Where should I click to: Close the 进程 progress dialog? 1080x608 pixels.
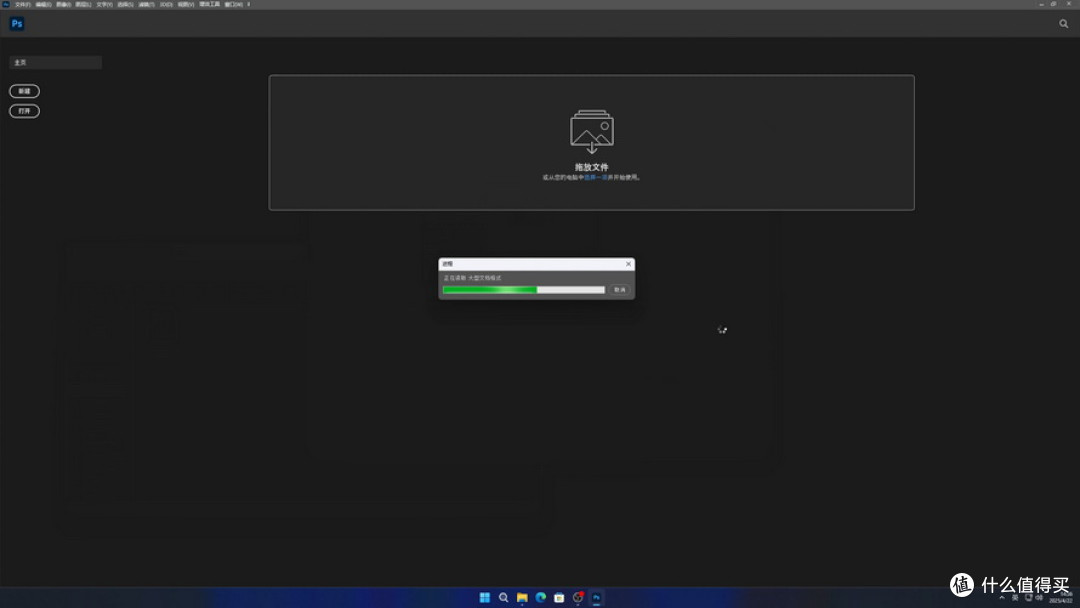[x=628, y=264]
